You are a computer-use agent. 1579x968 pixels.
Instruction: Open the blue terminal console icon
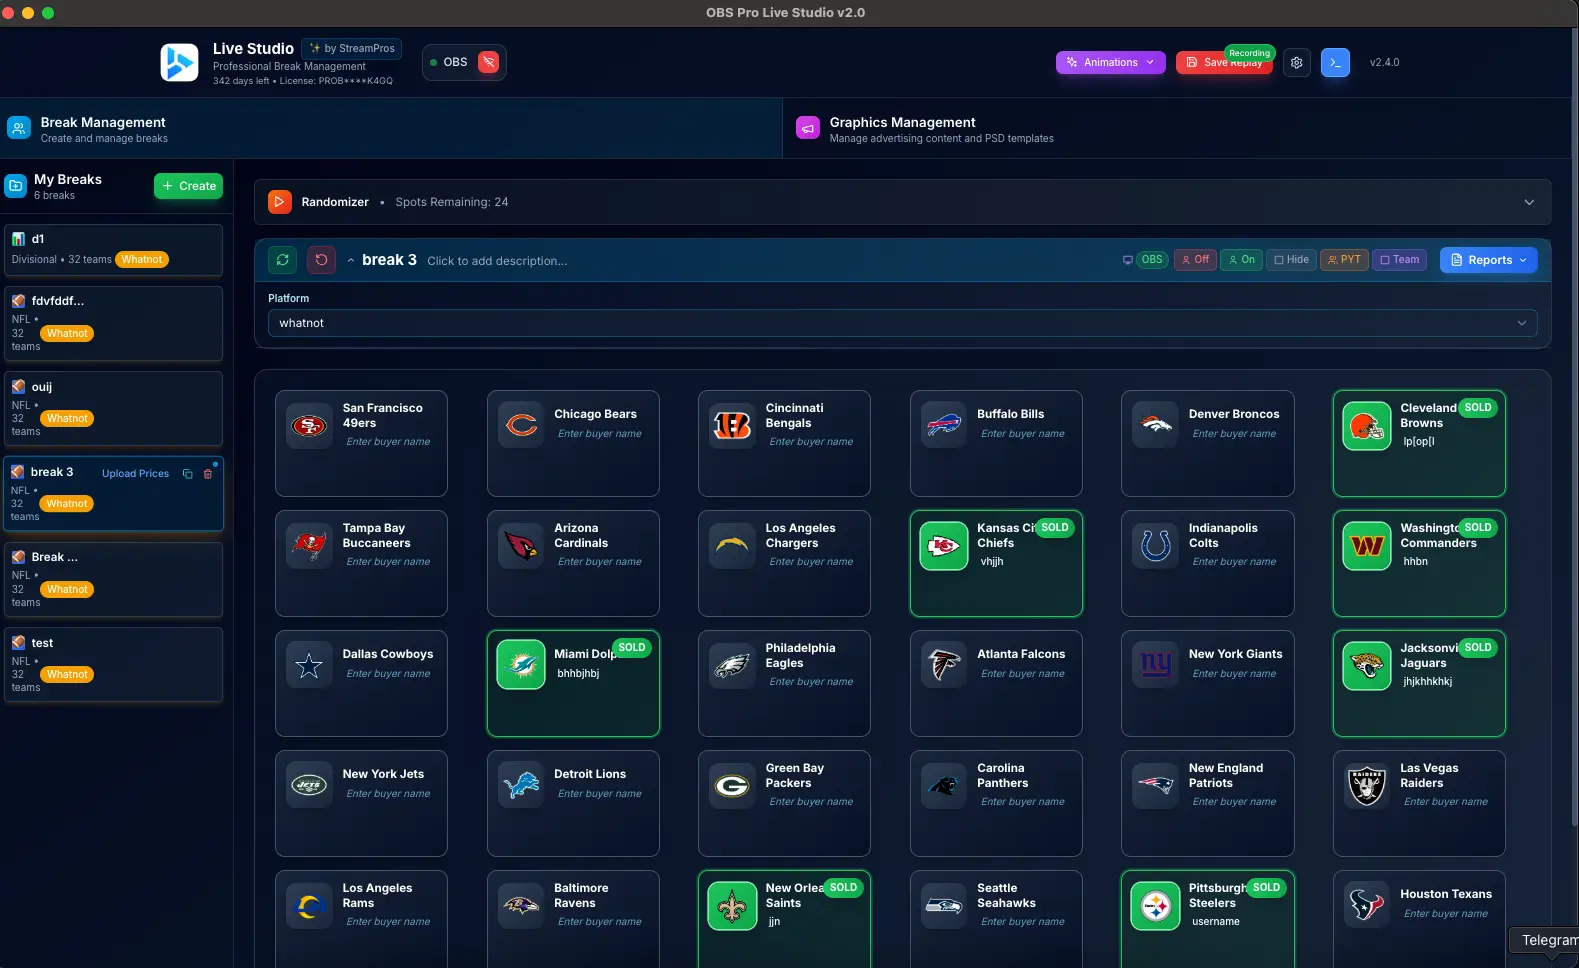1335,63
